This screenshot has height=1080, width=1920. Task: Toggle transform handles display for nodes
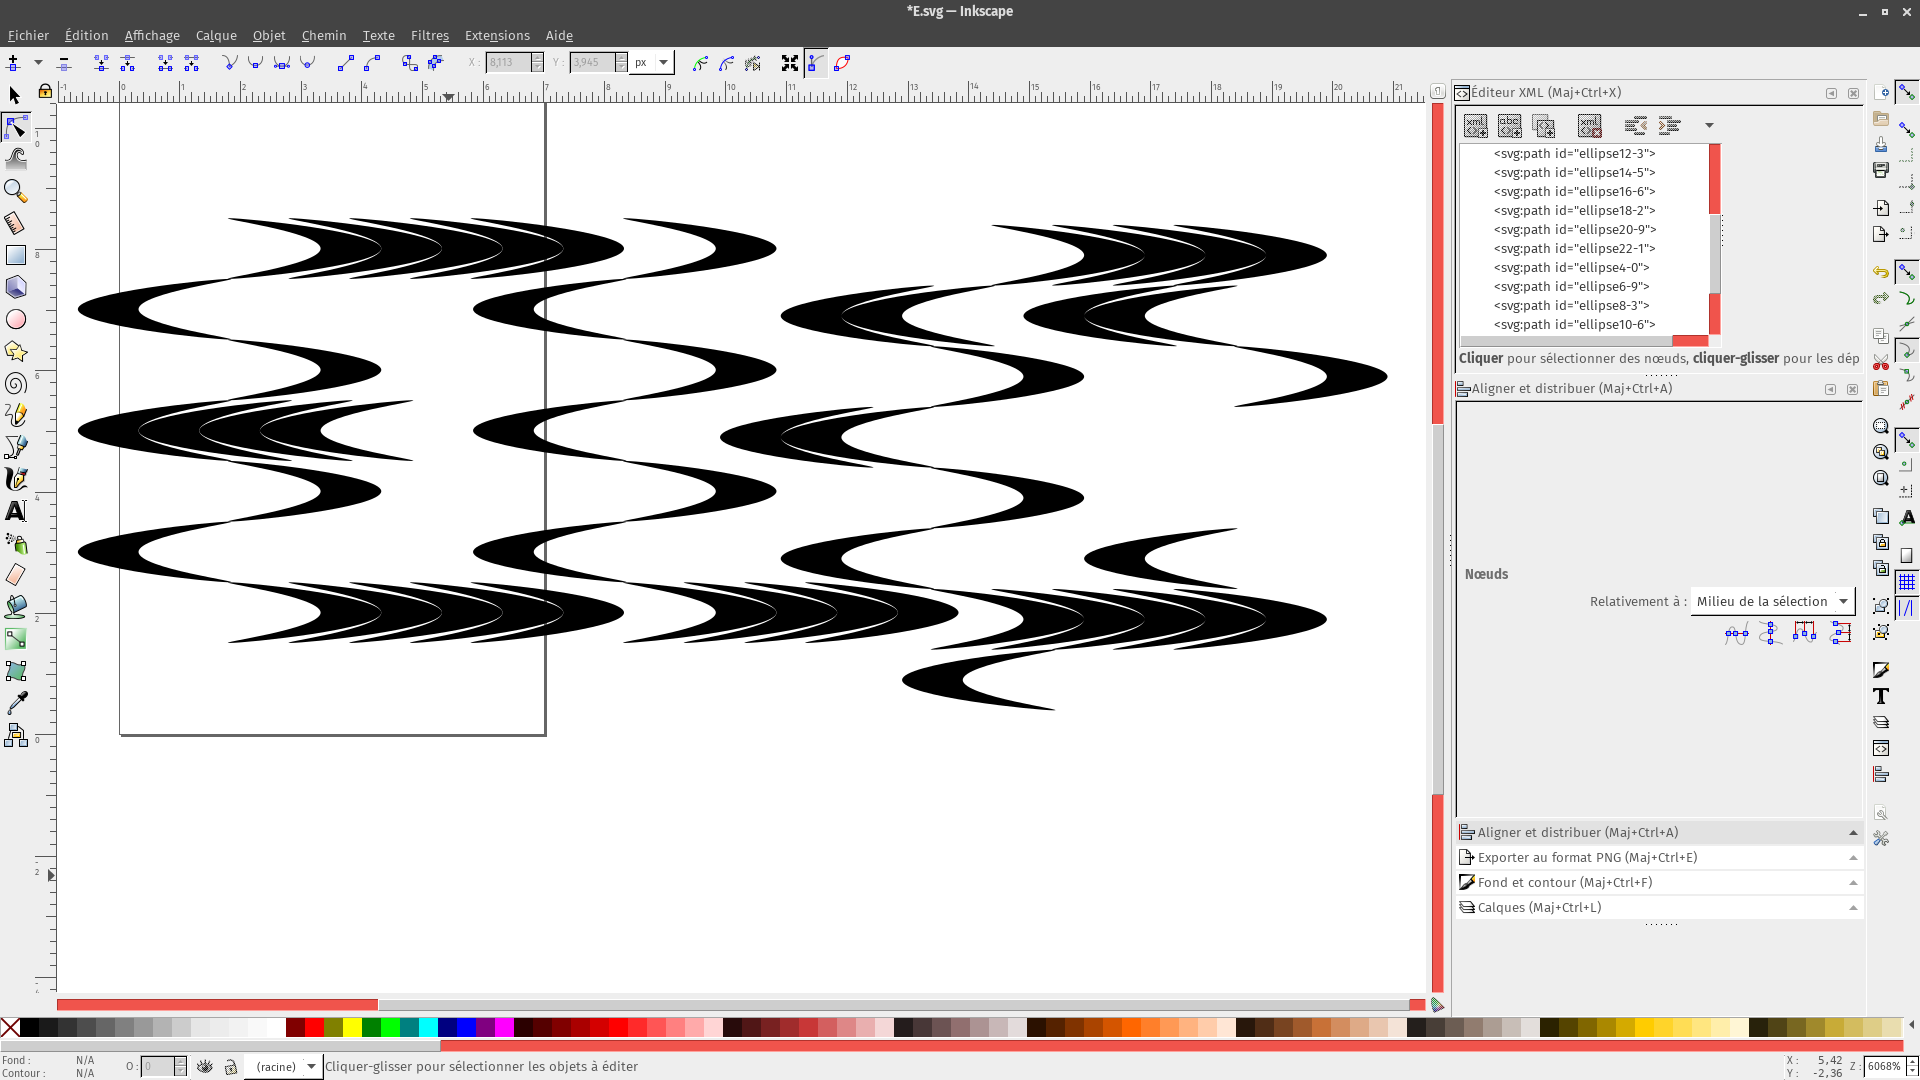[x=790, y=63]
